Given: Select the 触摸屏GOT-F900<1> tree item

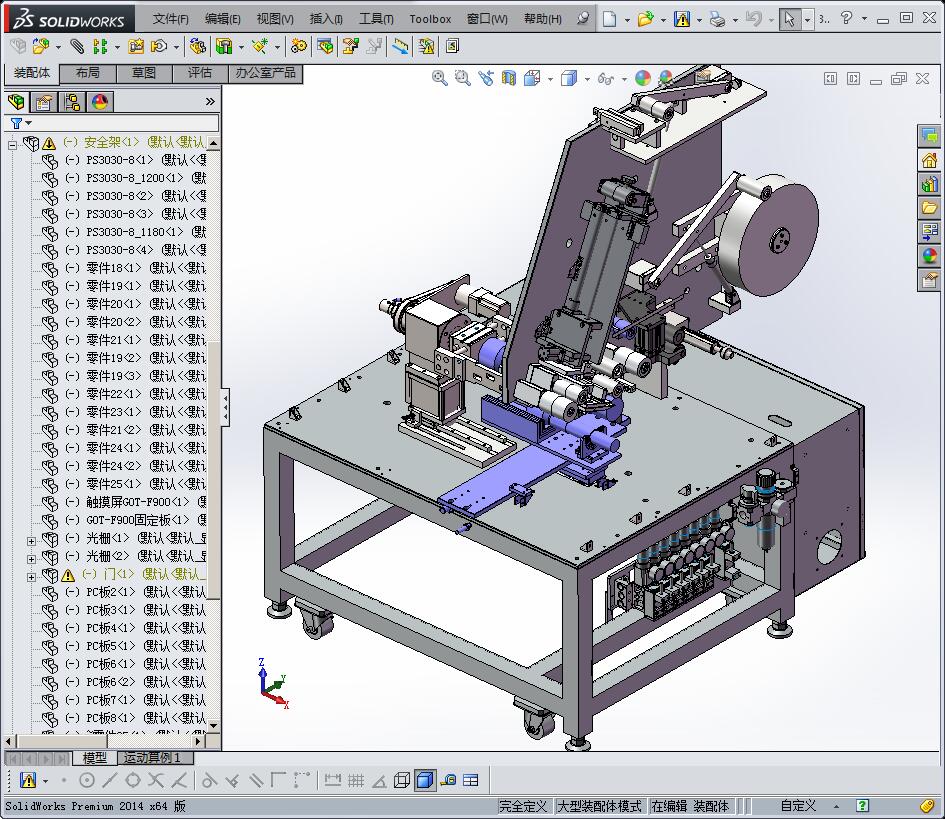Looking at the screenshot, I should pyautogui.click(x=138, y=501).
